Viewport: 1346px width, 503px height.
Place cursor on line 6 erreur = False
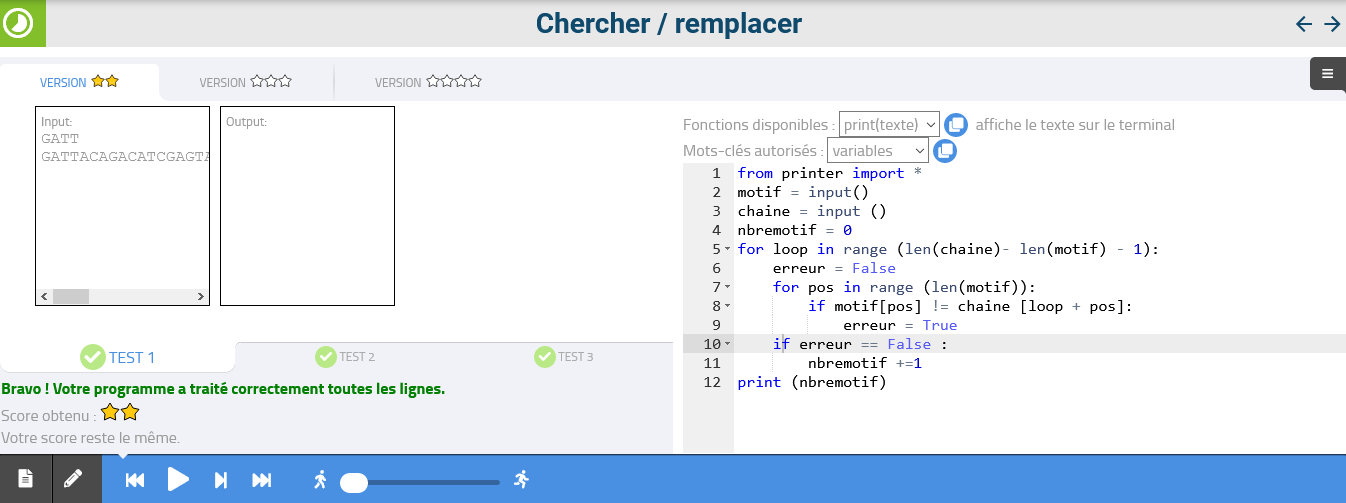click(834, 269)
